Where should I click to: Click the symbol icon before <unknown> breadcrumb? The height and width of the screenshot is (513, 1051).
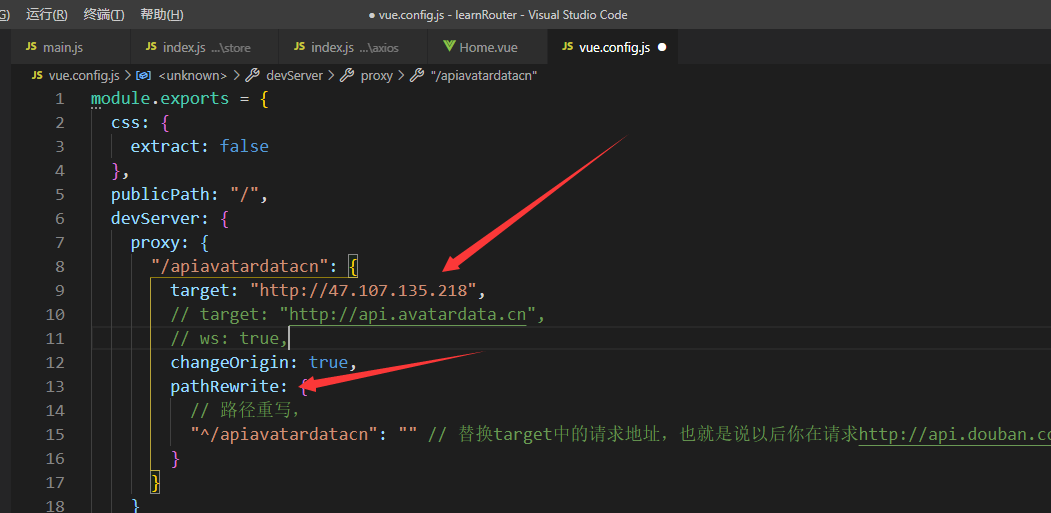pyautogui.click(x=144, y=76)
